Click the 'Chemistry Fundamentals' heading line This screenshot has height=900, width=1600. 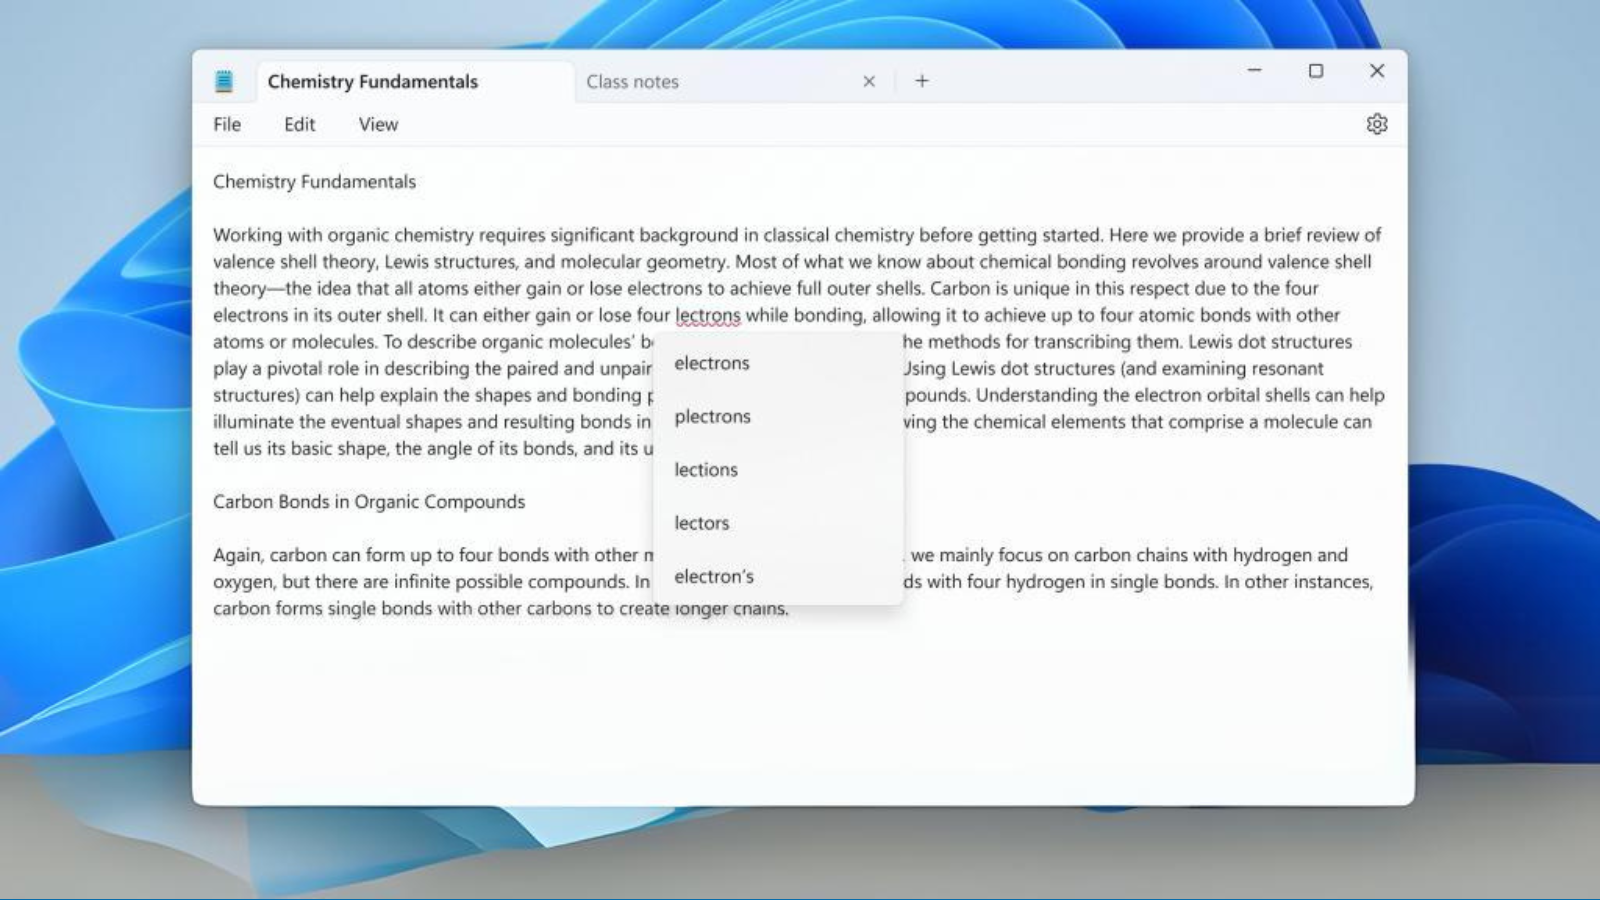314,182
